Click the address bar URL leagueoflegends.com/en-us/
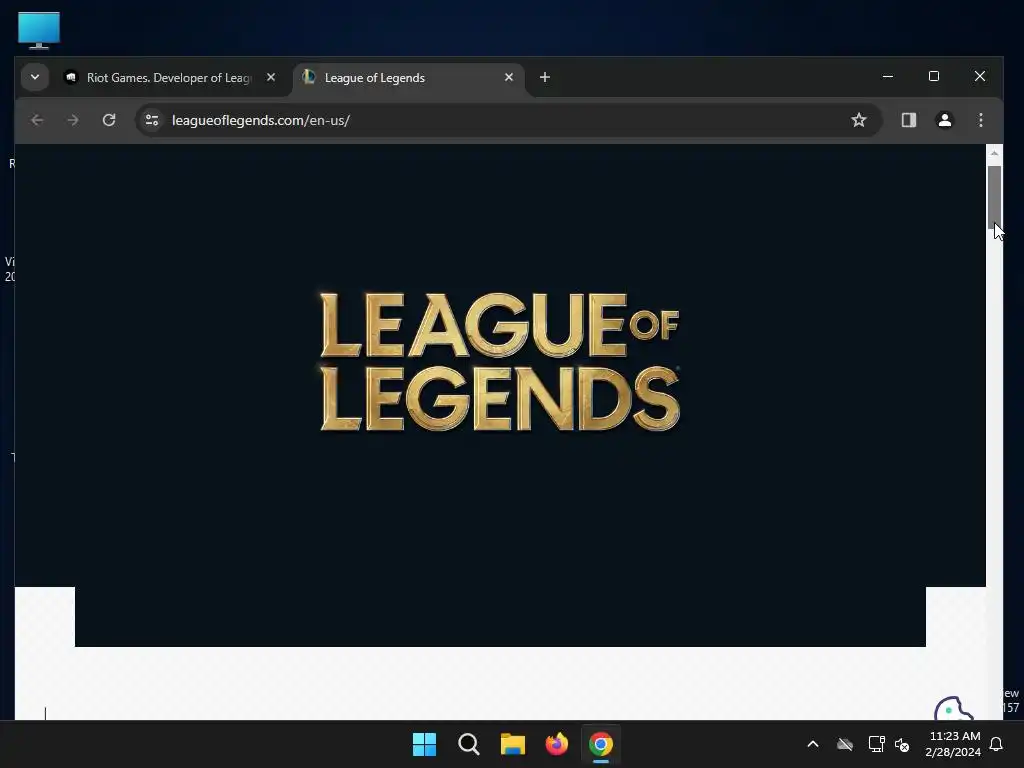1024x768 pixels. tap(261, 120)
